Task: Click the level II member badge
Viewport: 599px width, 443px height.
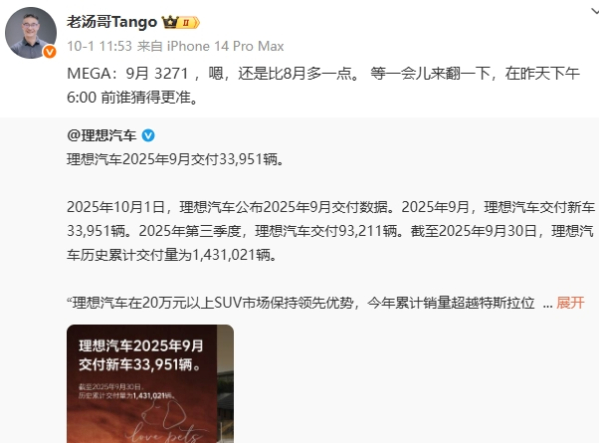Action: pyautogui.click(x=189, y=23)
